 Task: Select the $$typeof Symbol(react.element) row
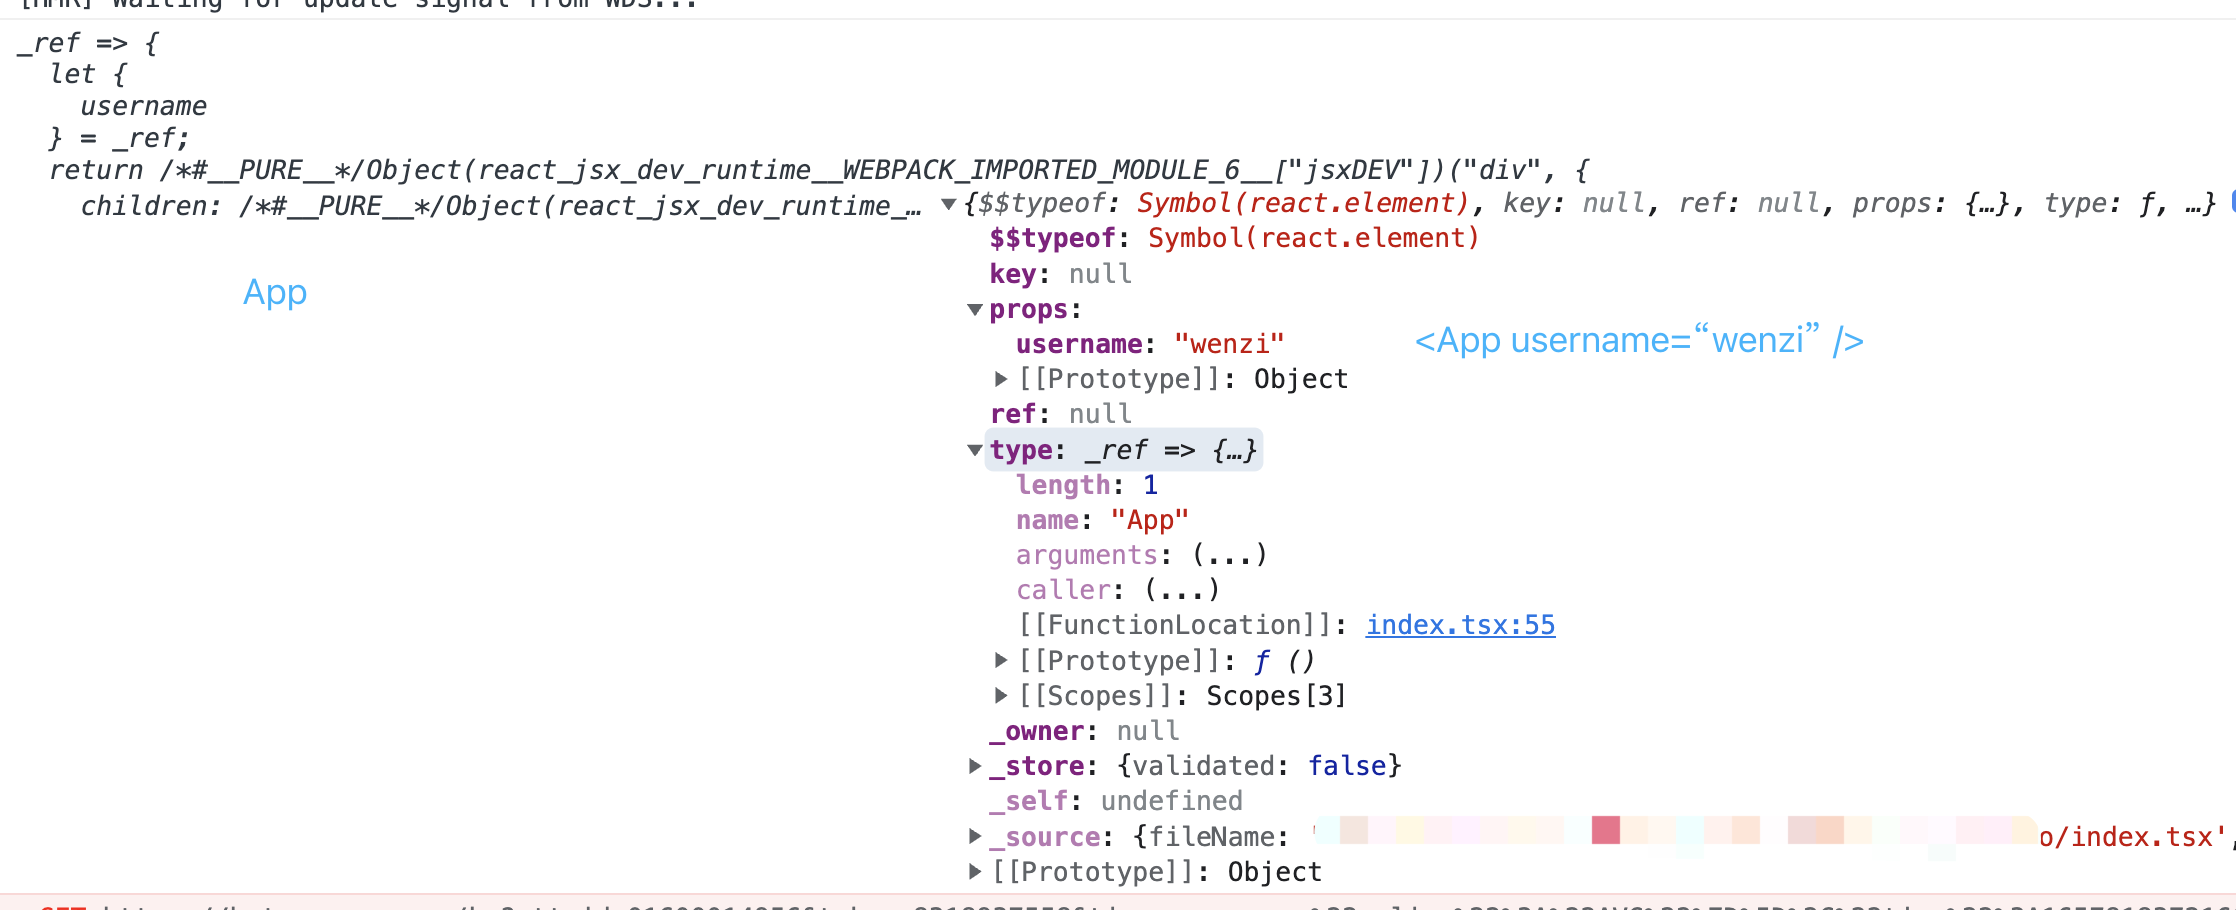pos(1233,239)
